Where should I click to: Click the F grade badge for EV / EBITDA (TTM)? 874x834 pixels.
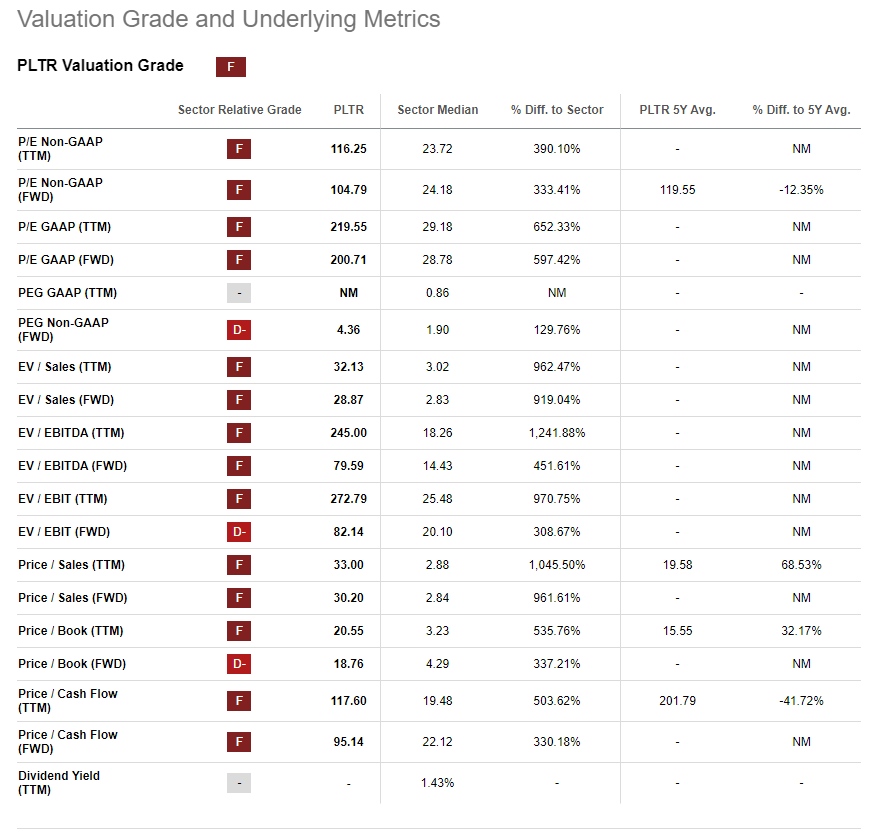[239, 433]
